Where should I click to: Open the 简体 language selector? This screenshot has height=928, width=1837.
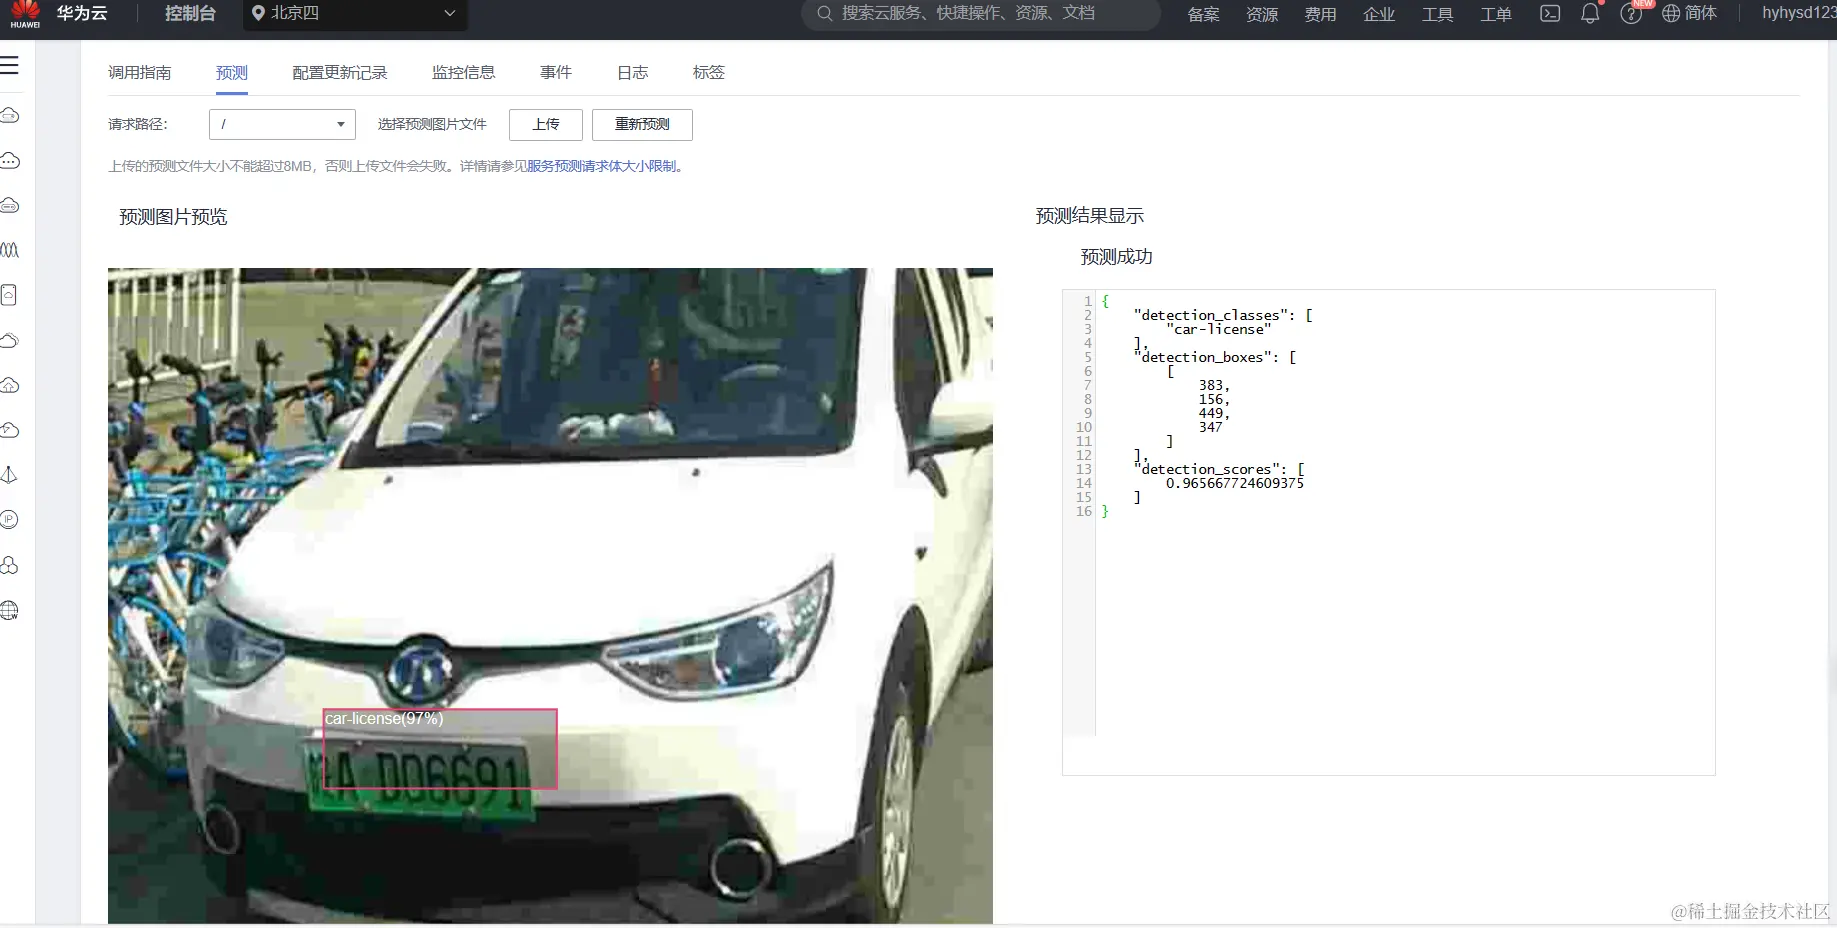[1689, 13]
